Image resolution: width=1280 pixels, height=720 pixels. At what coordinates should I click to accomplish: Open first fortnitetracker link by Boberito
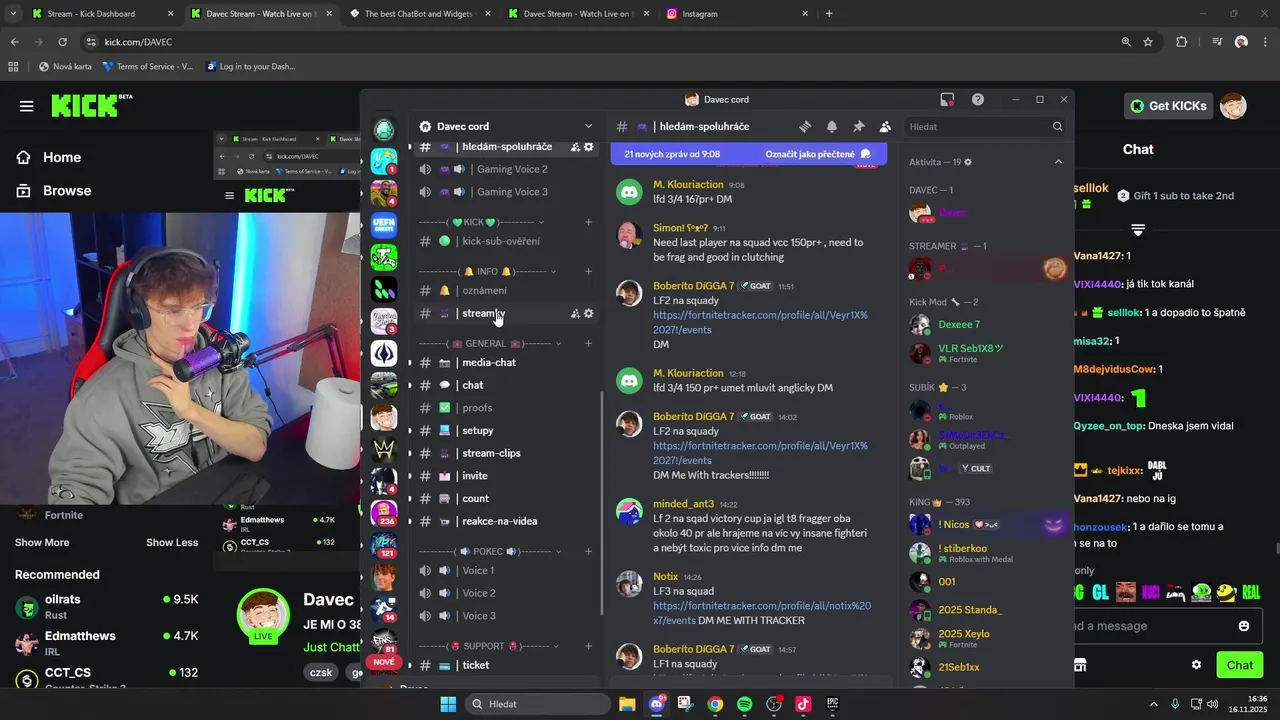[760, 322]
